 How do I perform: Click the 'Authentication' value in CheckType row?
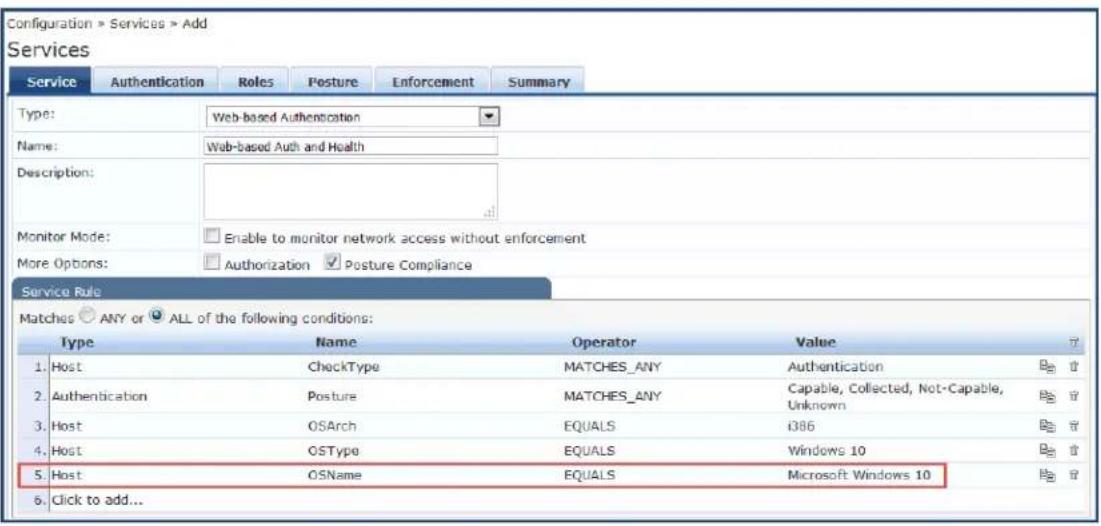836,367
